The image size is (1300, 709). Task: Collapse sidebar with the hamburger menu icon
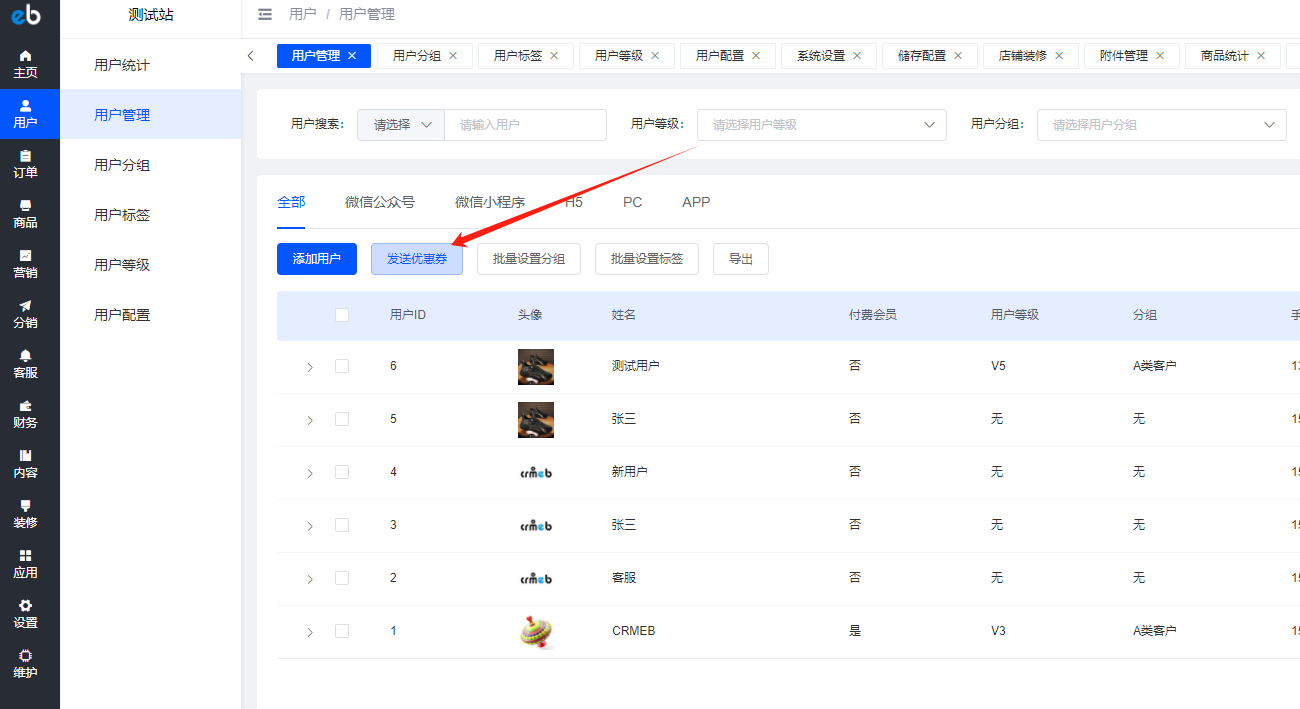click(265, 14)
